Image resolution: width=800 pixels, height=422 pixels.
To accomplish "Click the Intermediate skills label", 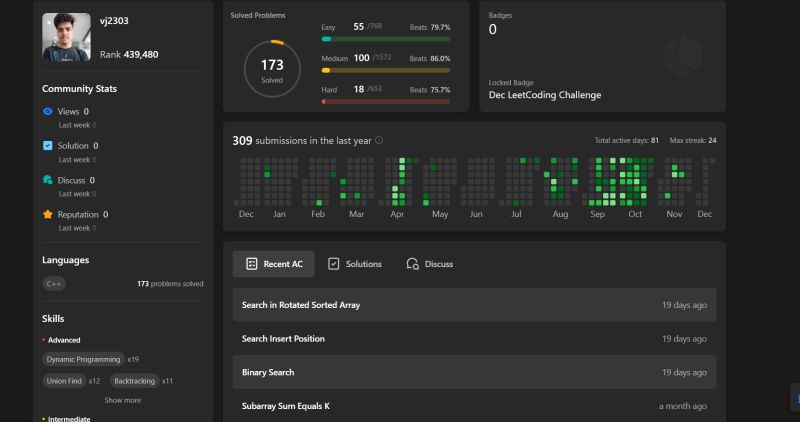I will pyautogui.click(x=69, y=419).
